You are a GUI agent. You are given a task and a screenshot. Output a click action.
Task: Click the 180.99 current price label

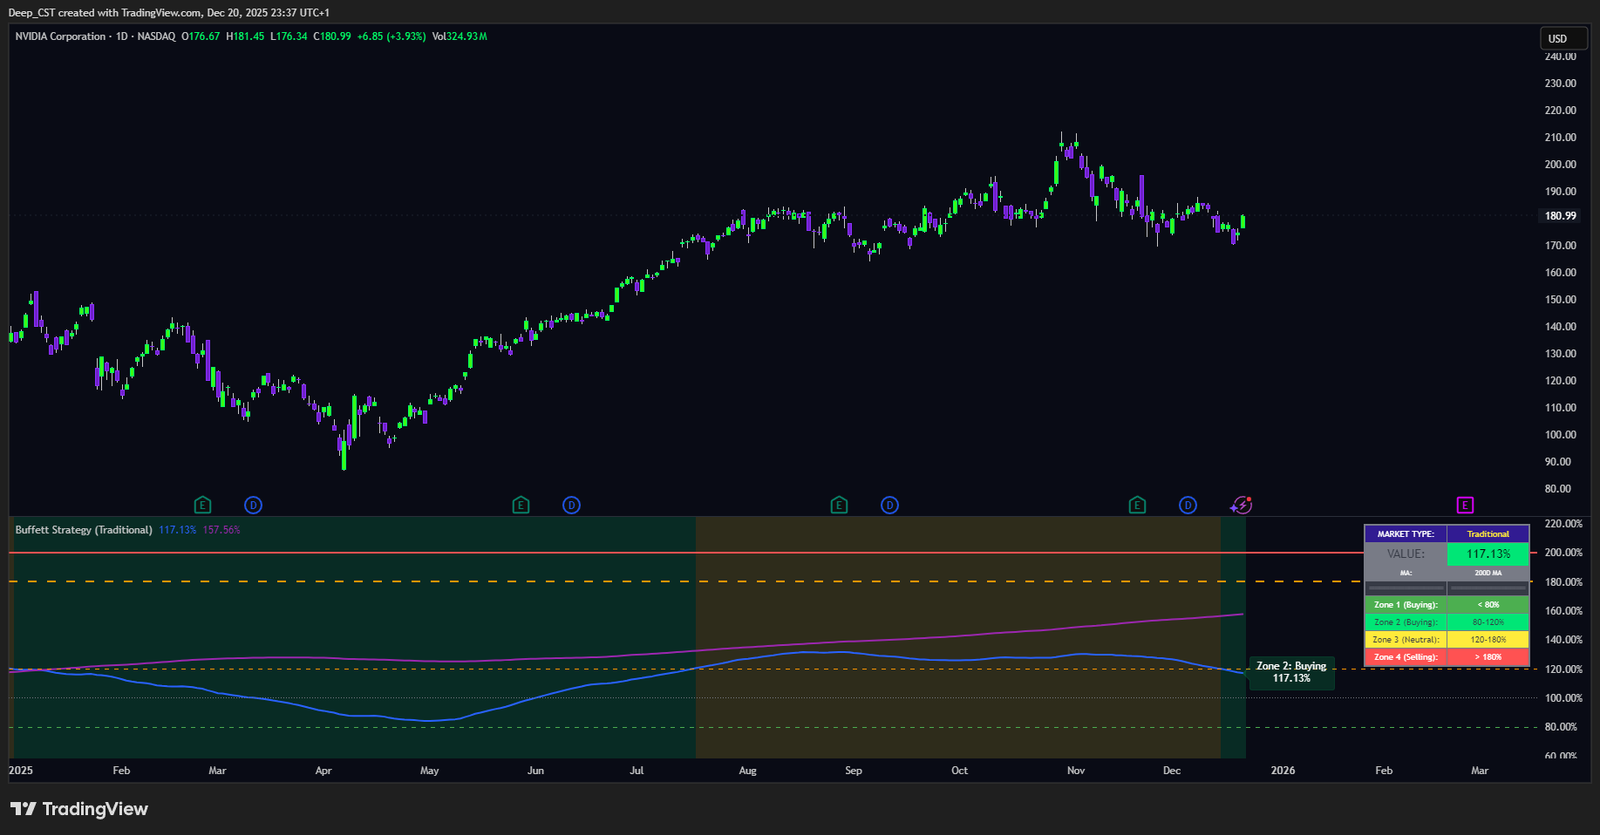point(1560,216)
